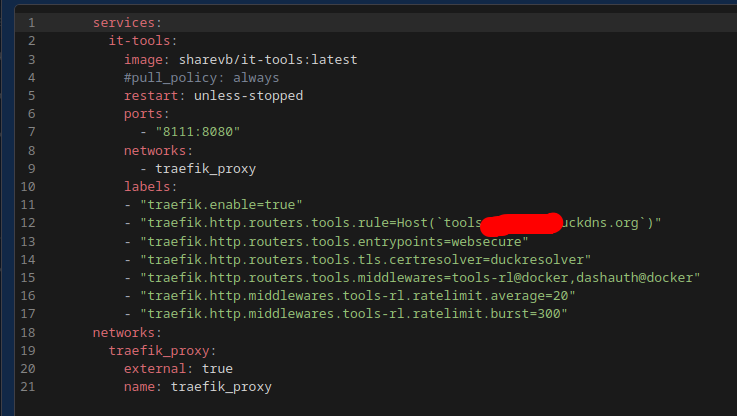The height and width of the screenshot is (416, 737).
Task: Click the entrypoints=websecure label line
Action: 334,242
